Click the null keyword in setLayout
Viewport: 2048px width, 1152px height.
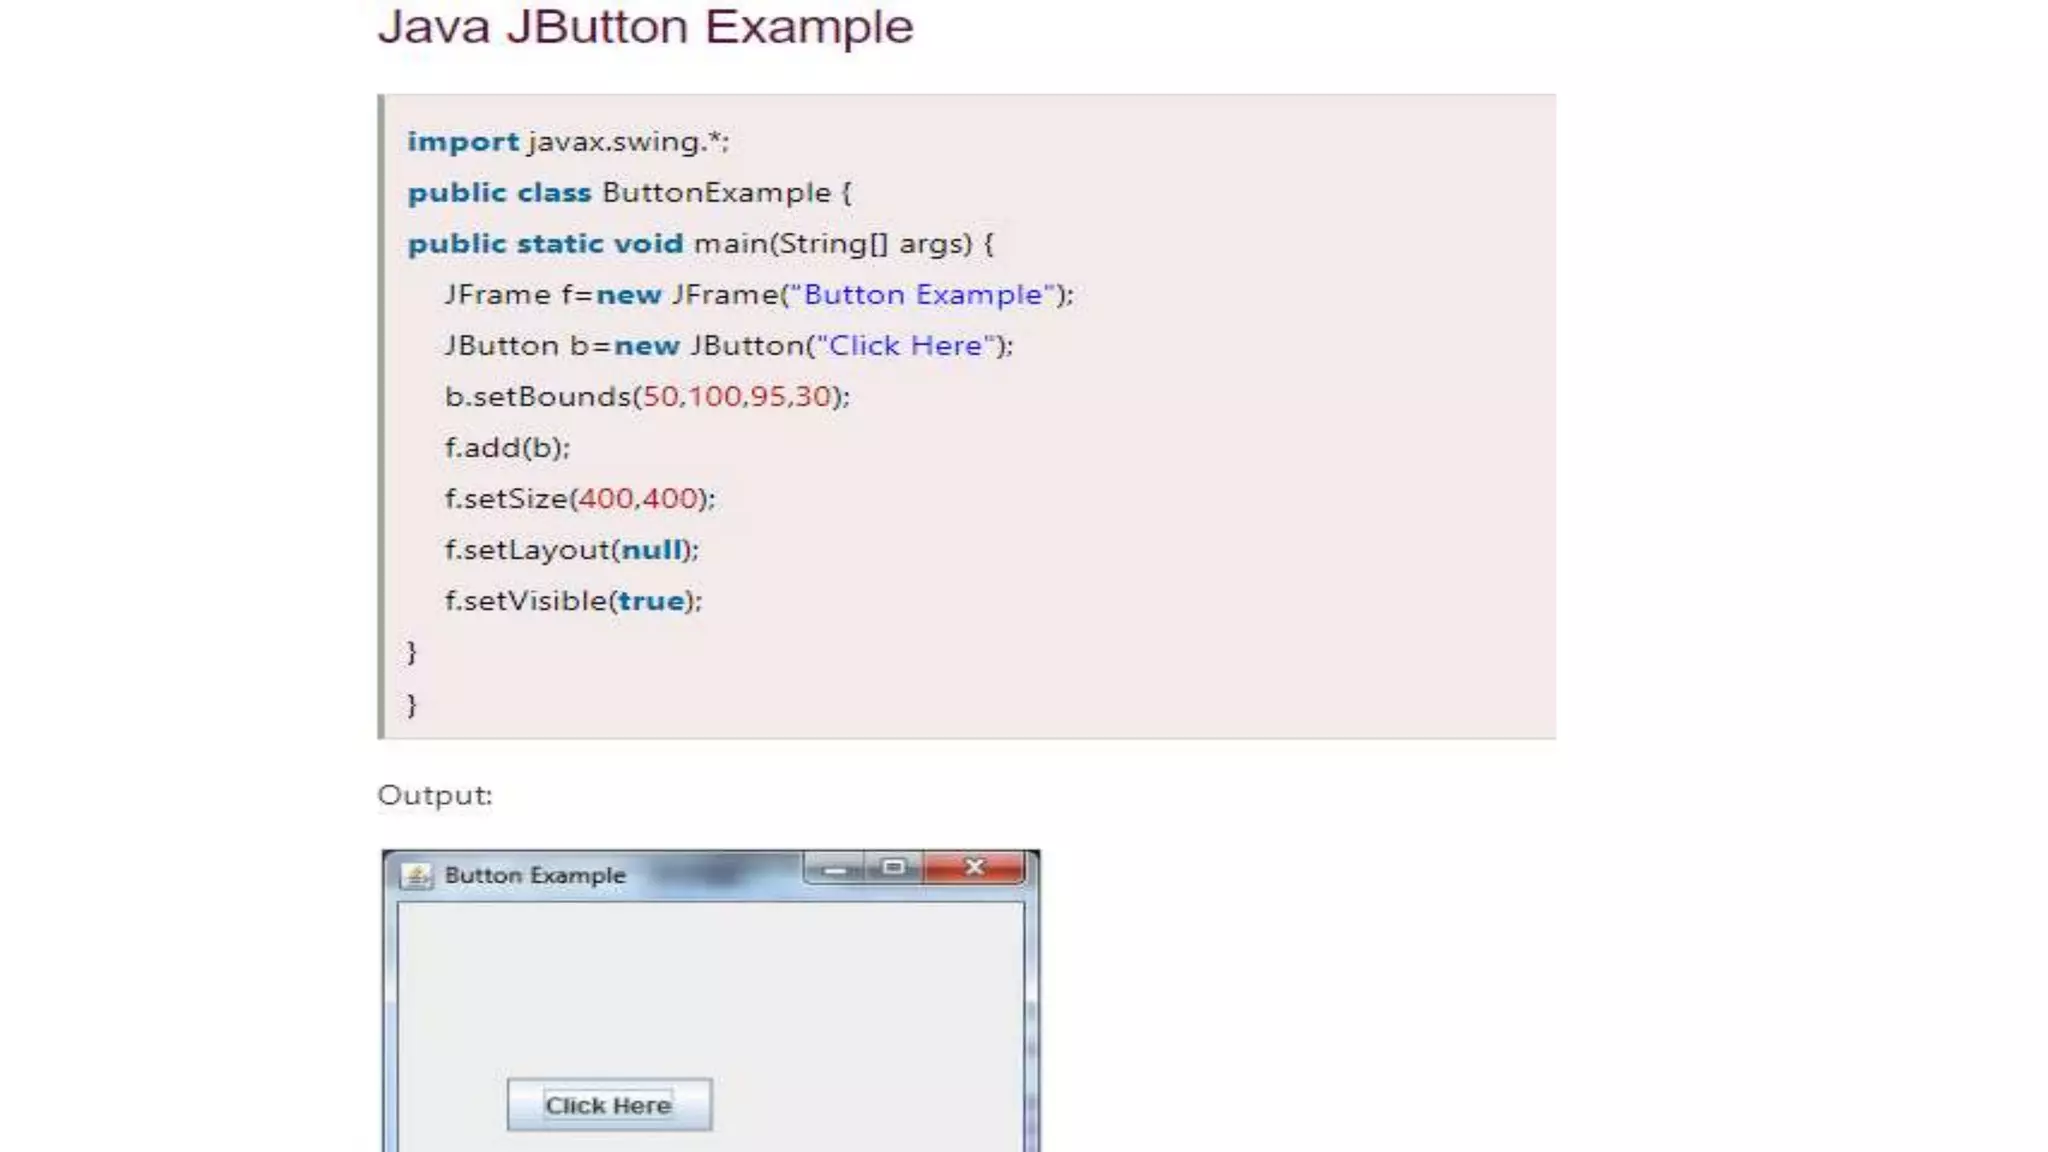point(652,550)
